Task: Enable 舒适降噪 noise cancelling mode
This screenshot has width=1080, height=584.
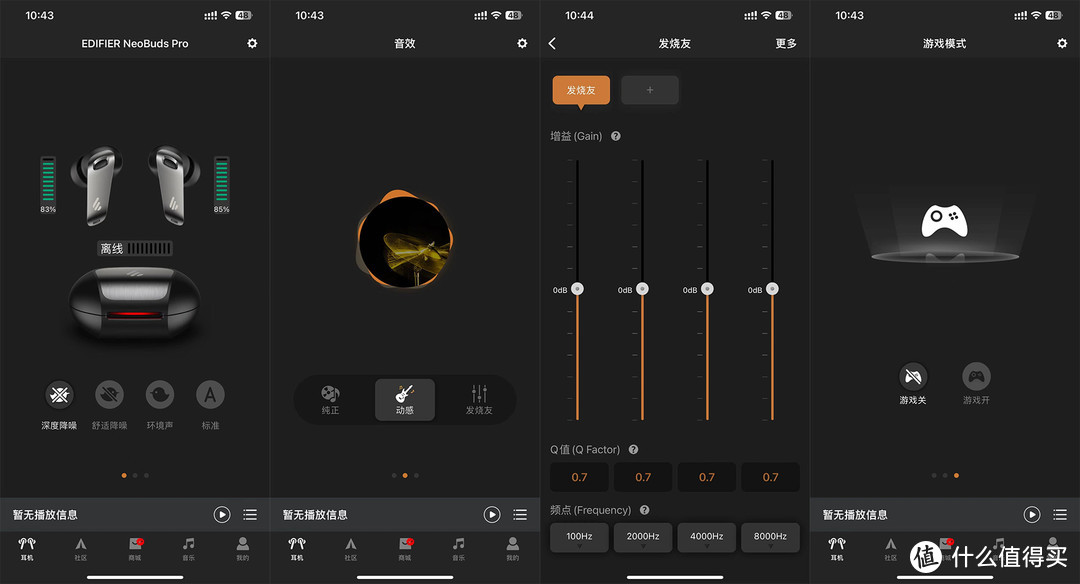Action: click(x=110, y=395)
